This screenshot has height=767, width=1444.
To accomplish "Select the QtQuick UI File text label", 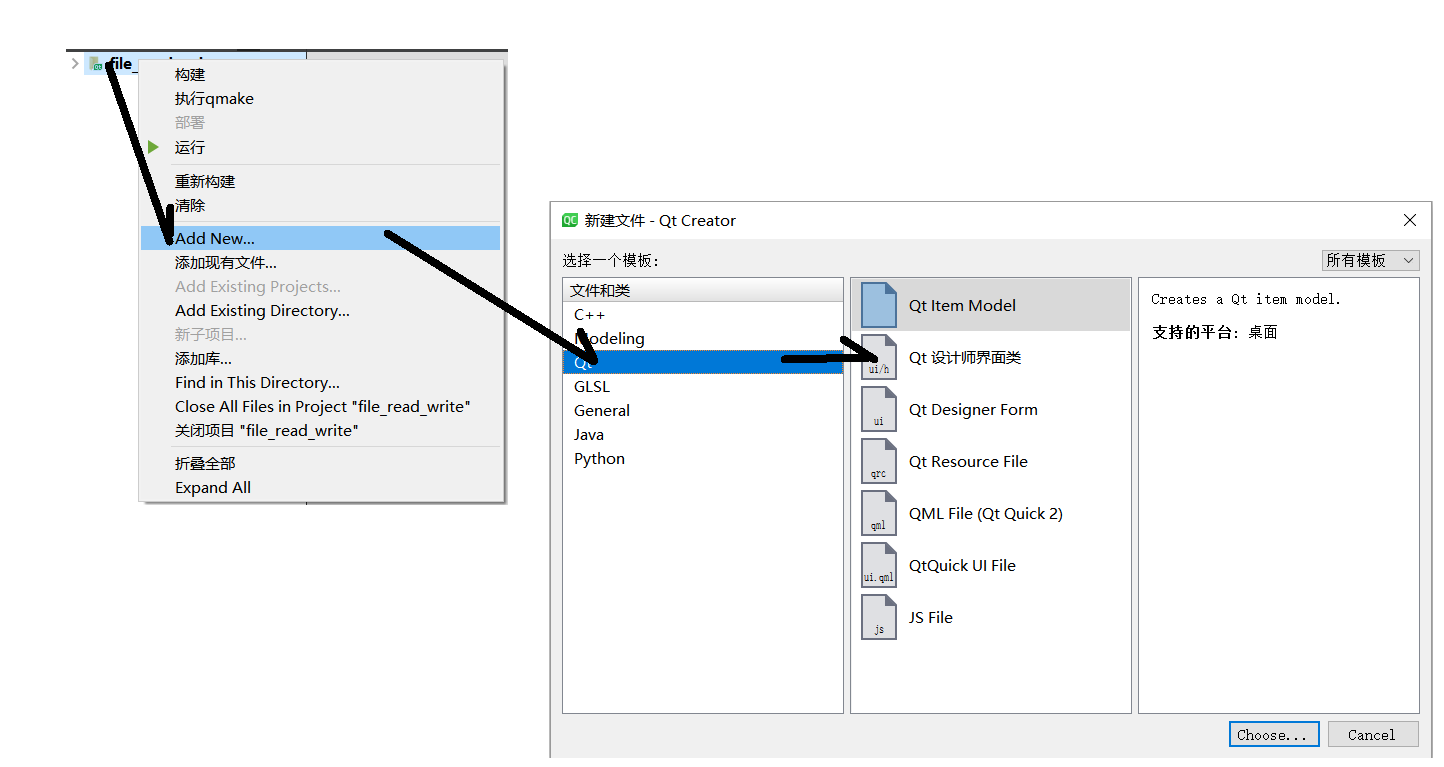I will click(x=962, y=565).
